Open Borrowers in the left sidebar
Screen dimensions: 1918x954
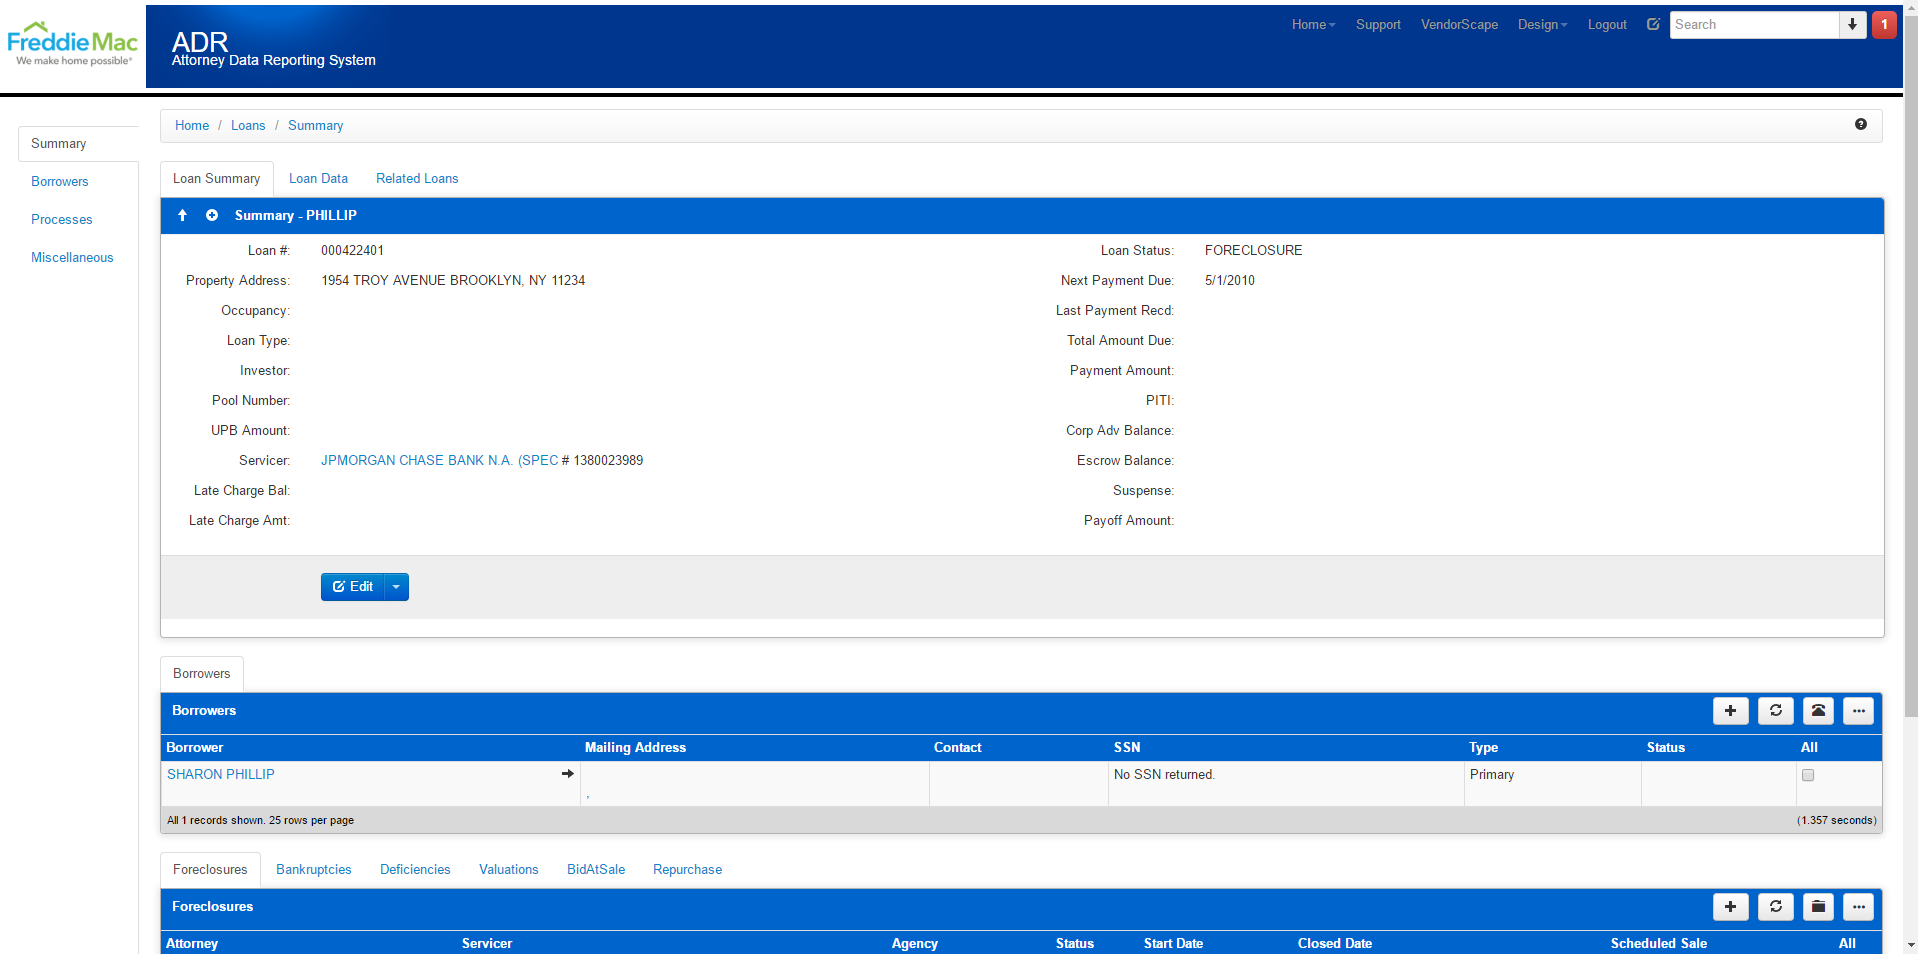[x=60, y=182]
